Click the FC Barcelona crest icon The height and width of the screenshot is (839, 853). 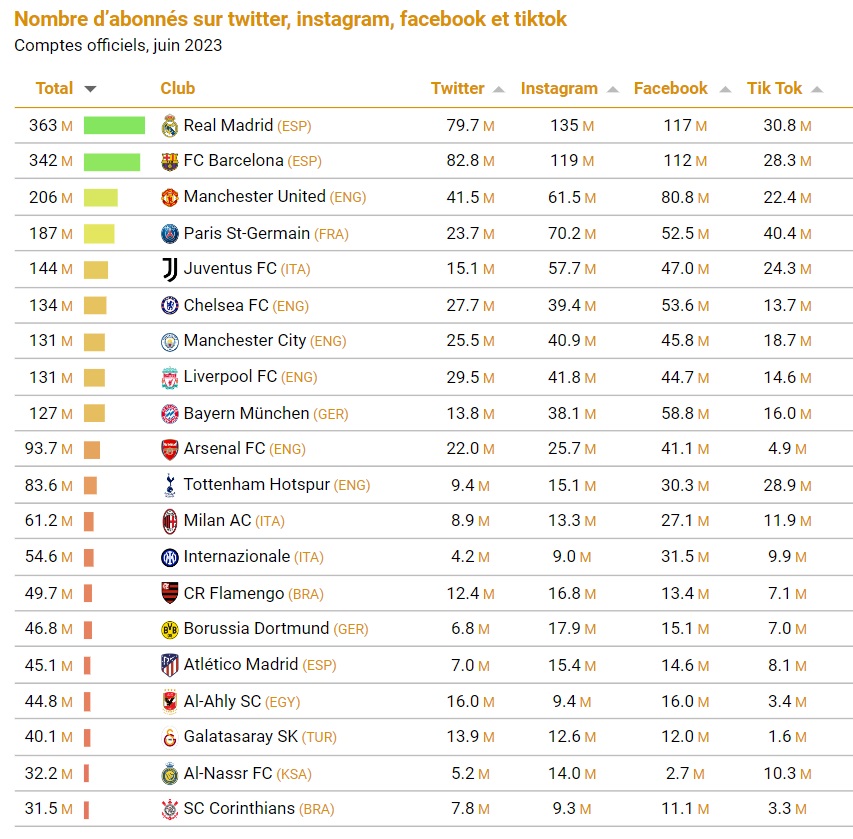pyautogui.click(x=169, y=161)
